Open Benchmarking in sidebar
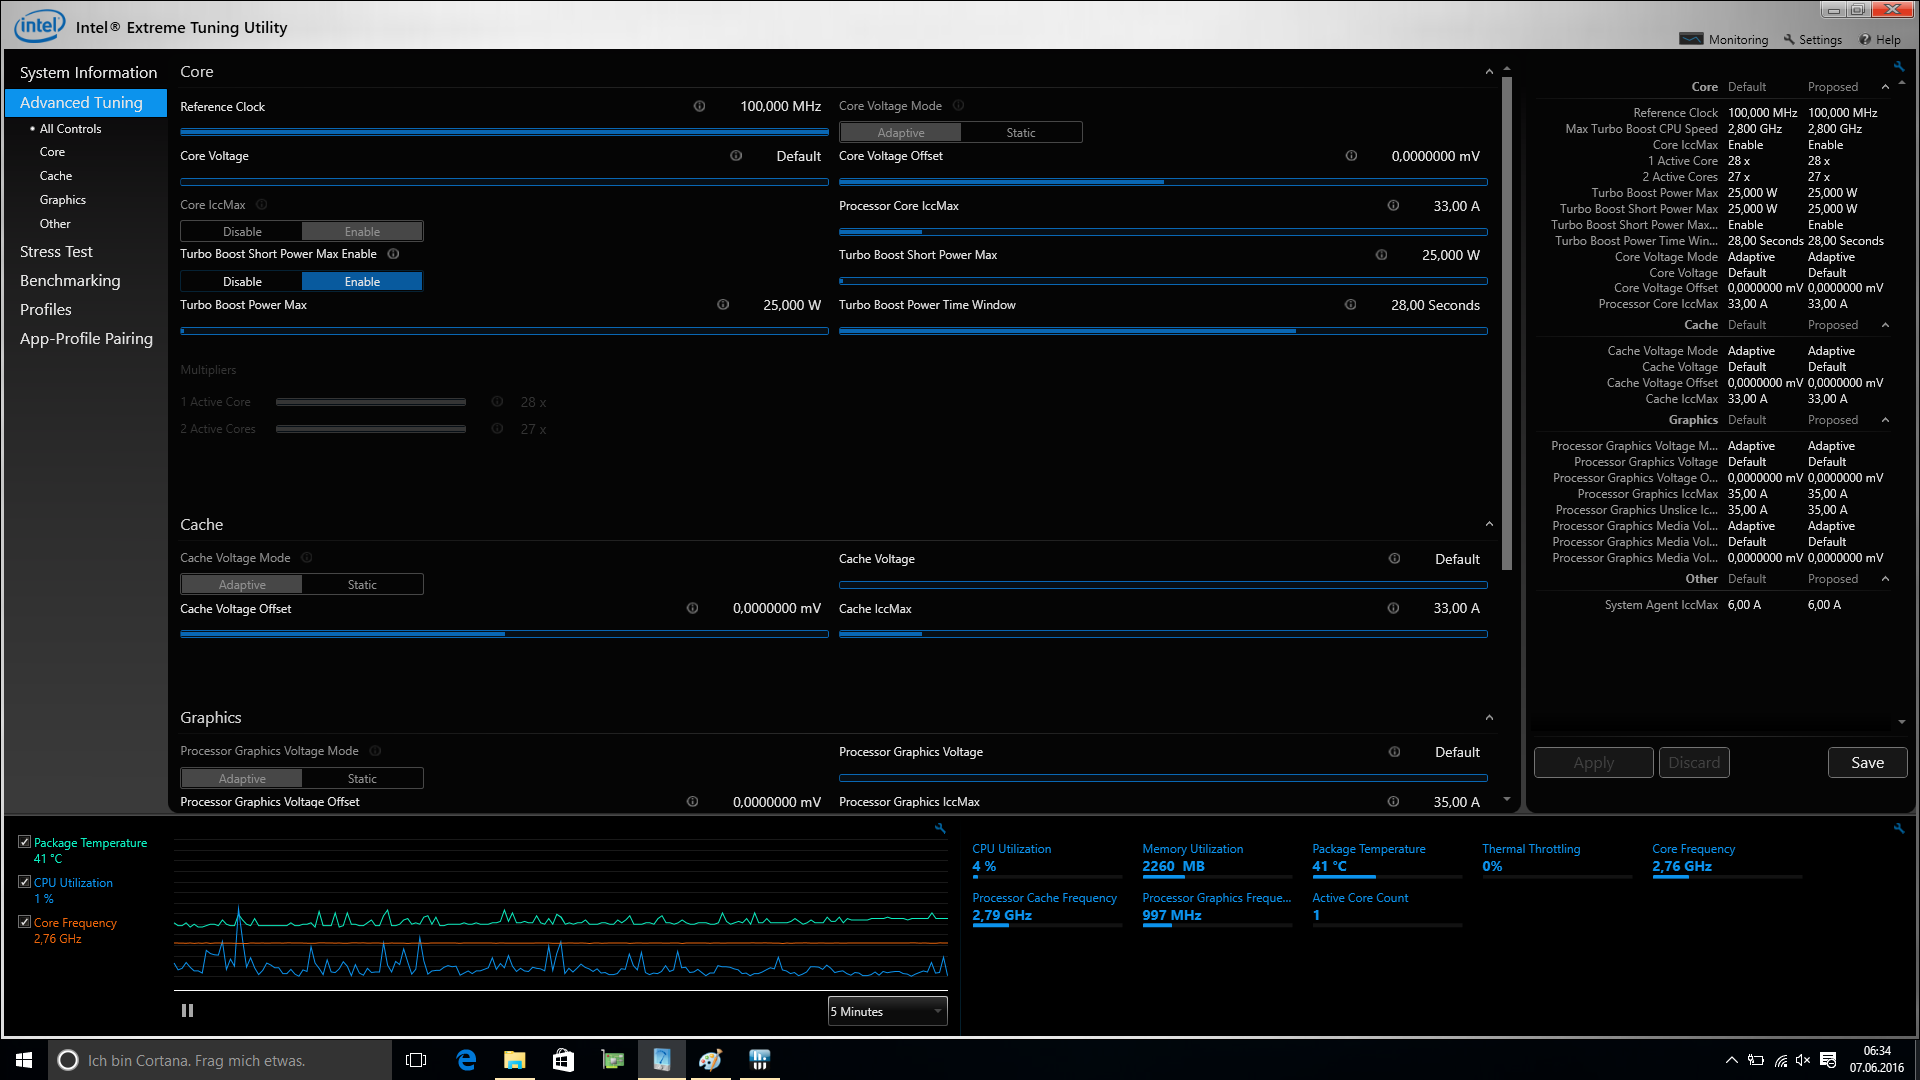Screen dimensions: 1920x1080 tap(70, 281)
